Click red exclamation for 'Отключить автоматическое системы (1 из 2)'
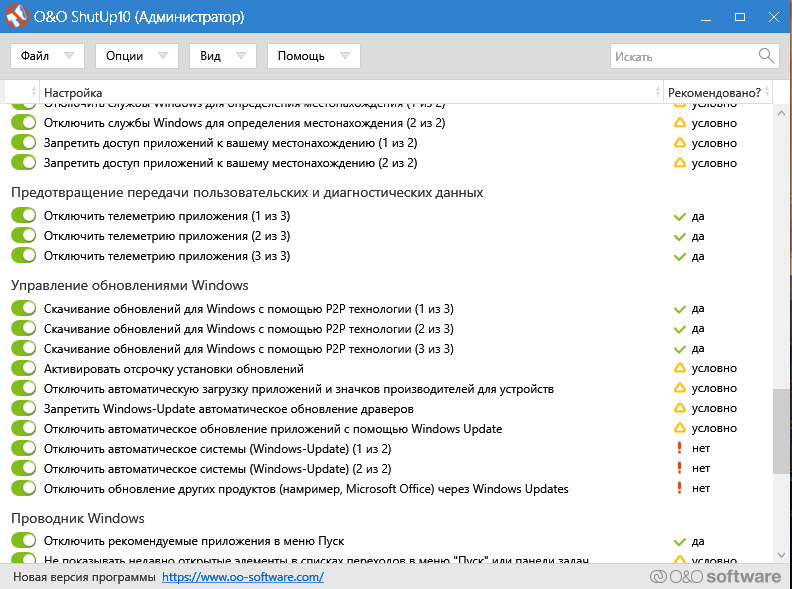This screenshot has height=589, width=792. (679, 448)
